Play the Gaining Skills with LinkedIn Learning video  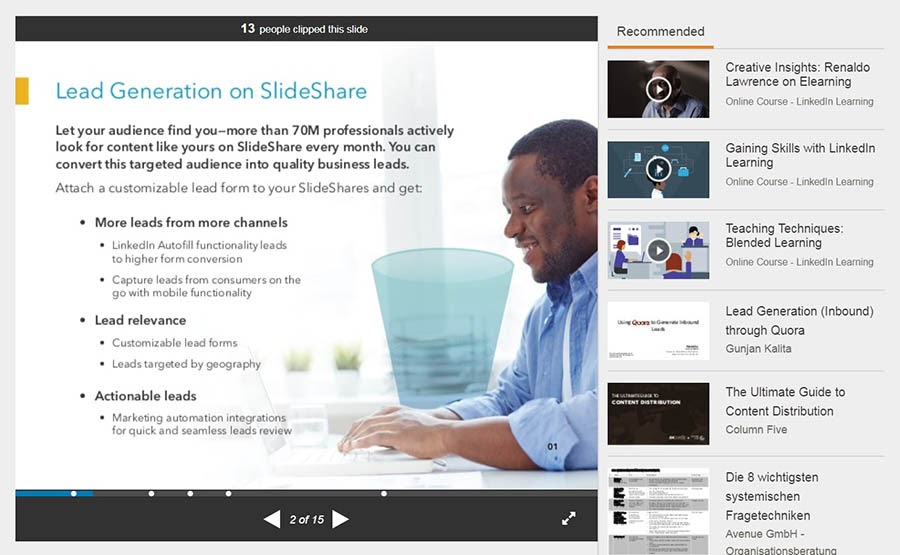658,169
